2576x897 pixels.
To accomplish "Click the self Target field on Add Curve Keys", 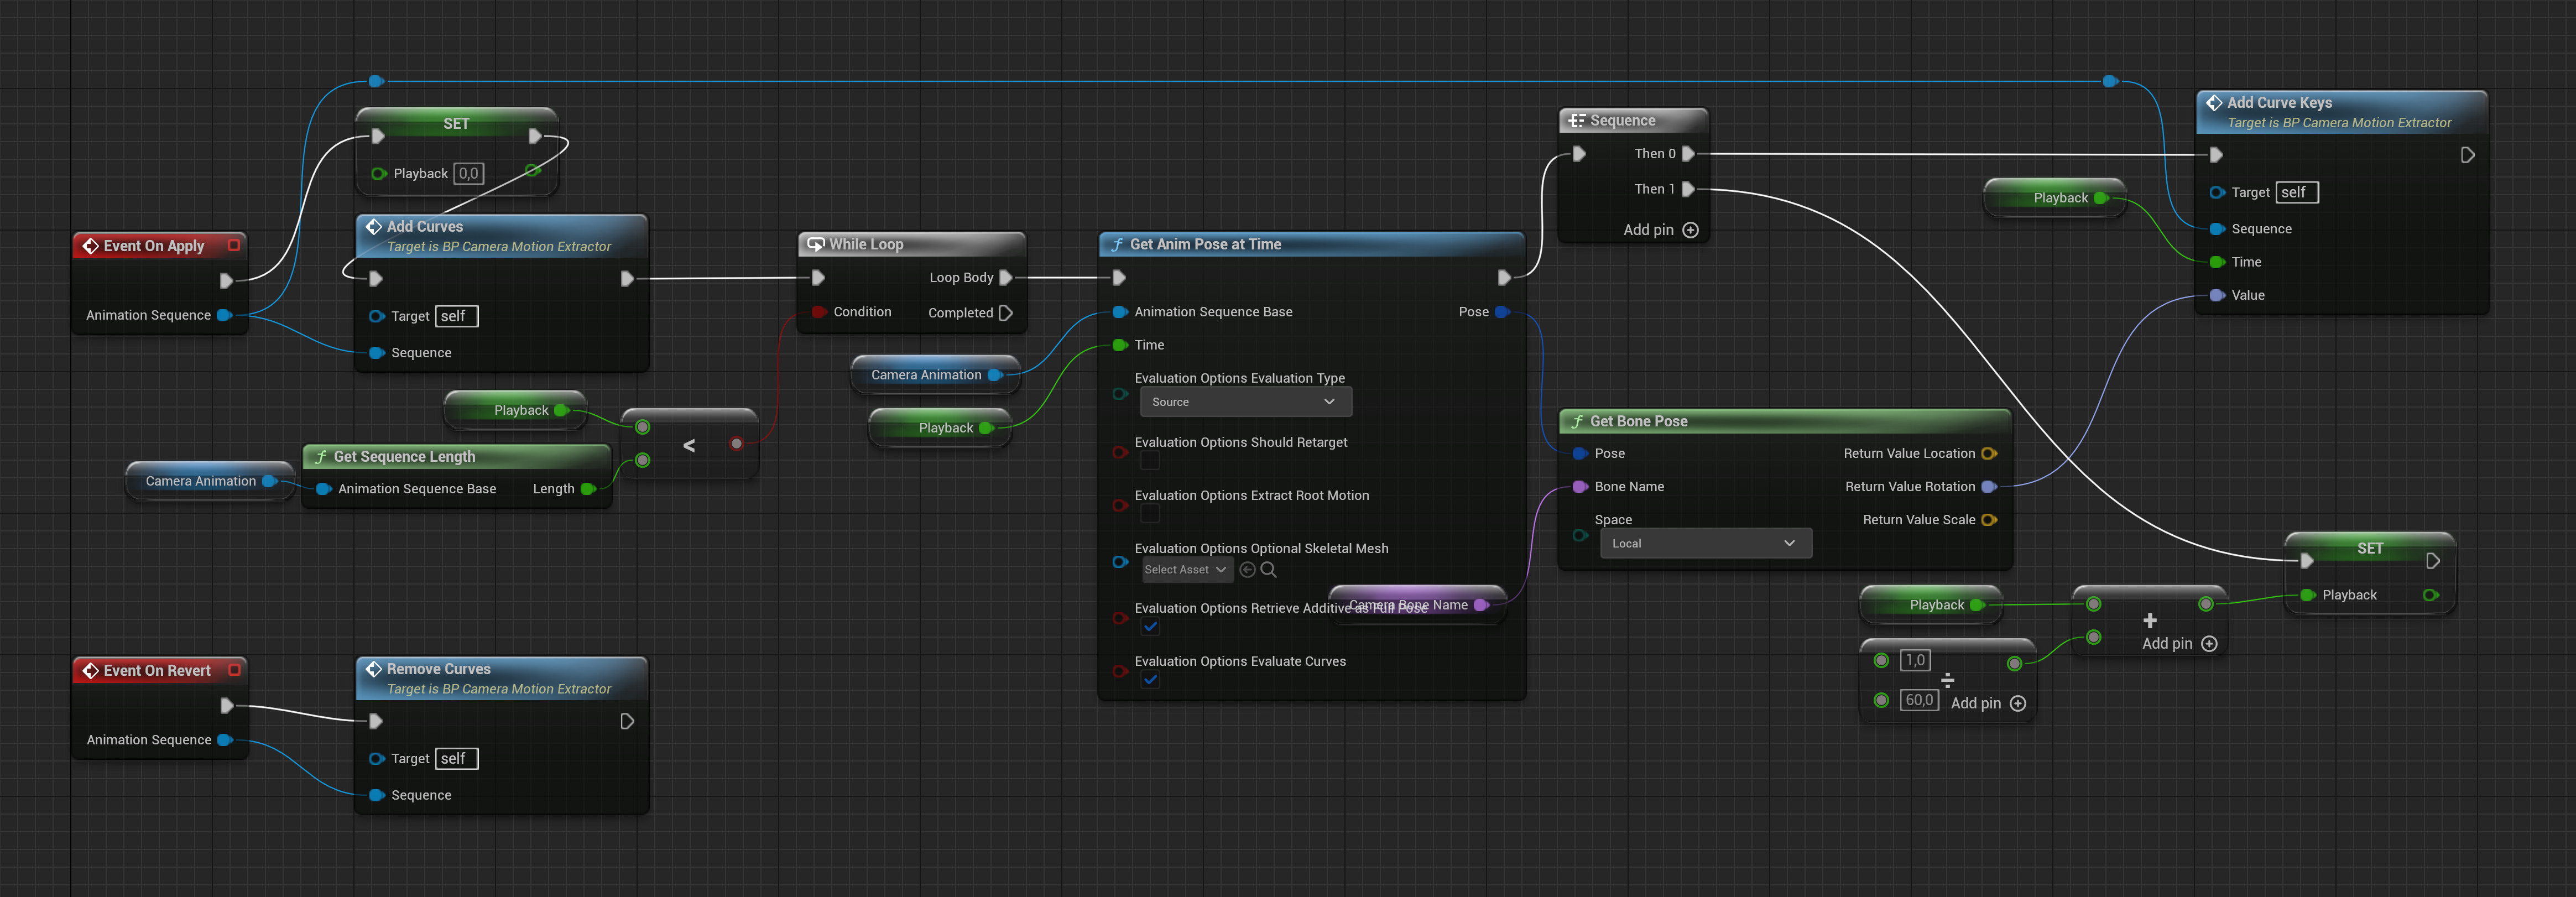I will 2297,193.
